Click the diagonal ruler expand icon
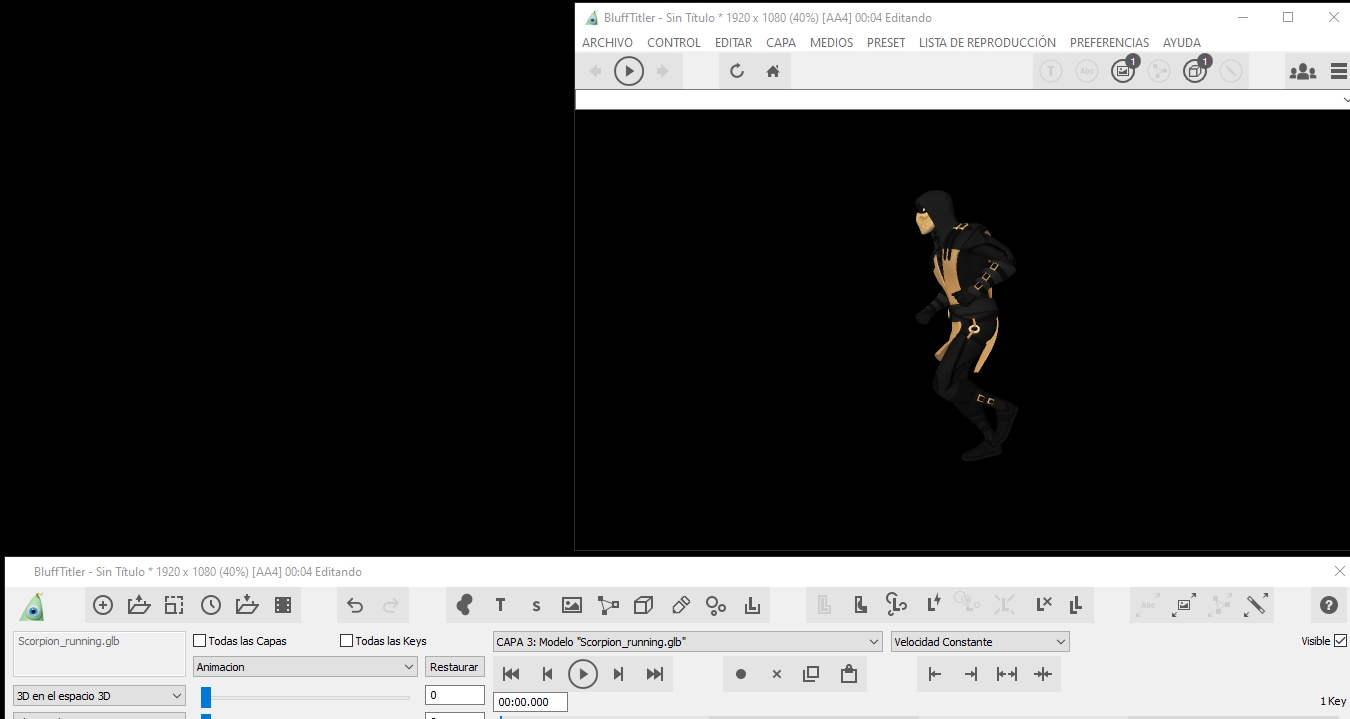 1256,604
